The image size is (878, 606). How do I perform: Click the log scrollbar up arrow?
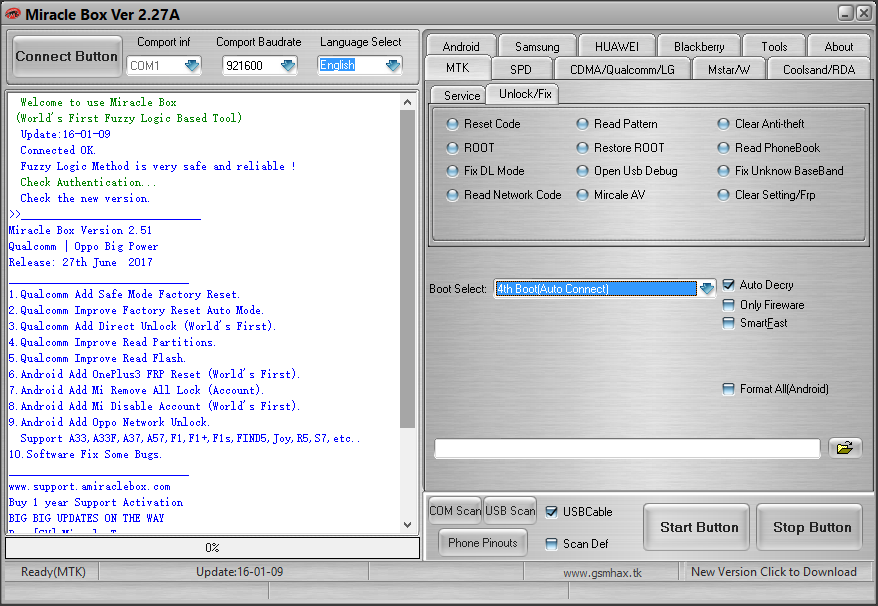coord(407,102)
